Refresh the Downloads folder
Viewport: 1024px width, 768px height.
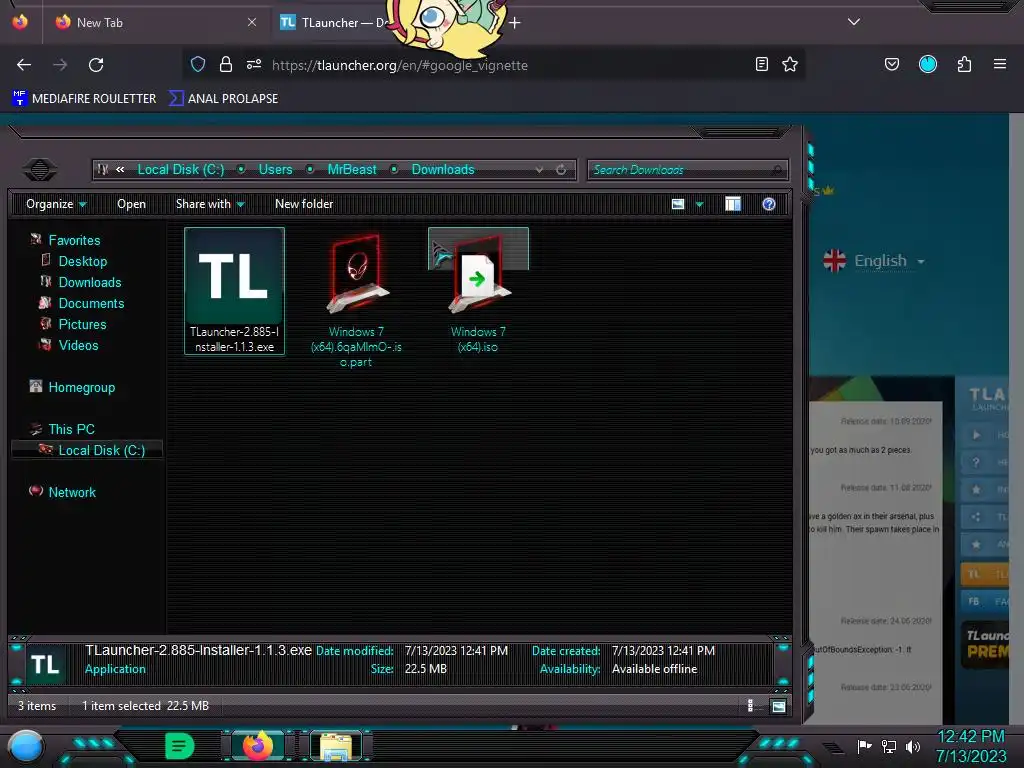561,170
